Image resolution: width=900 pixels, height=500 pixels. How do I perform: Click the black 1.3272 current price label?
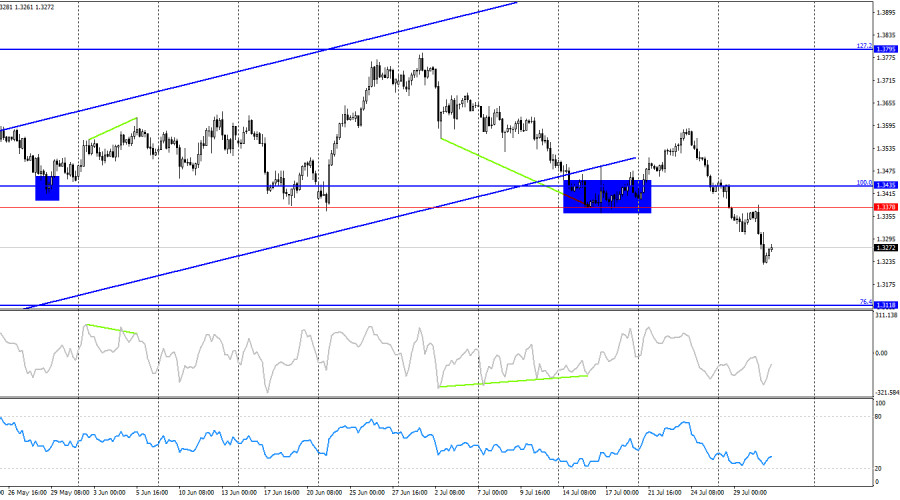(x=886, y=247)
